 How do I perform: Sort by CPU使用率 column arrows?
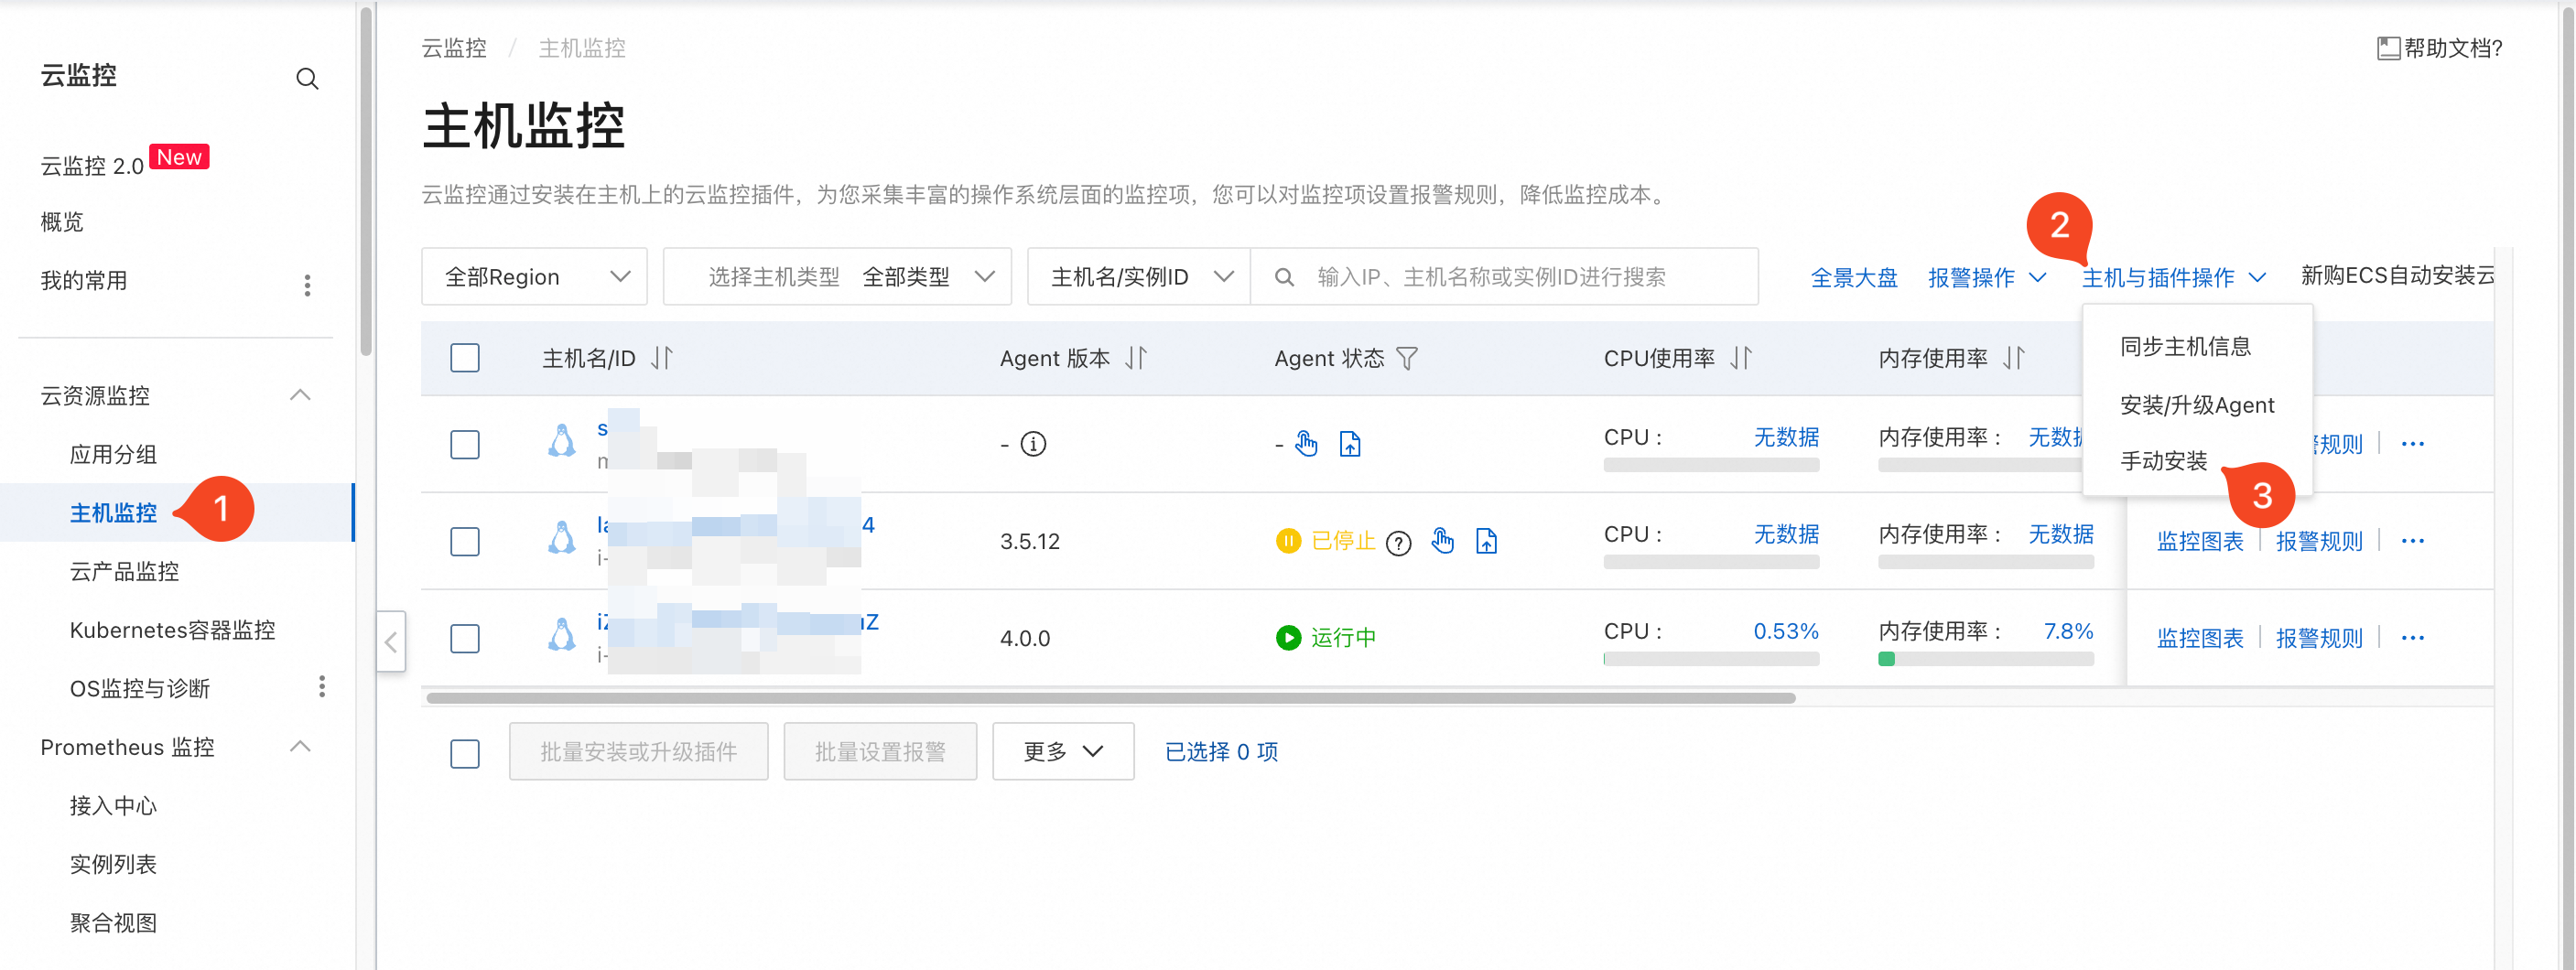tap(1741, 358)
